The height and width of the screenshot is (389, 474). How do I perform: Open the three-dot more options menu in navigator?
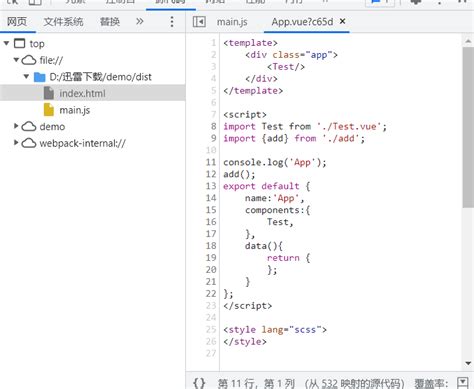pyautogui.click(x=172, y=22)
